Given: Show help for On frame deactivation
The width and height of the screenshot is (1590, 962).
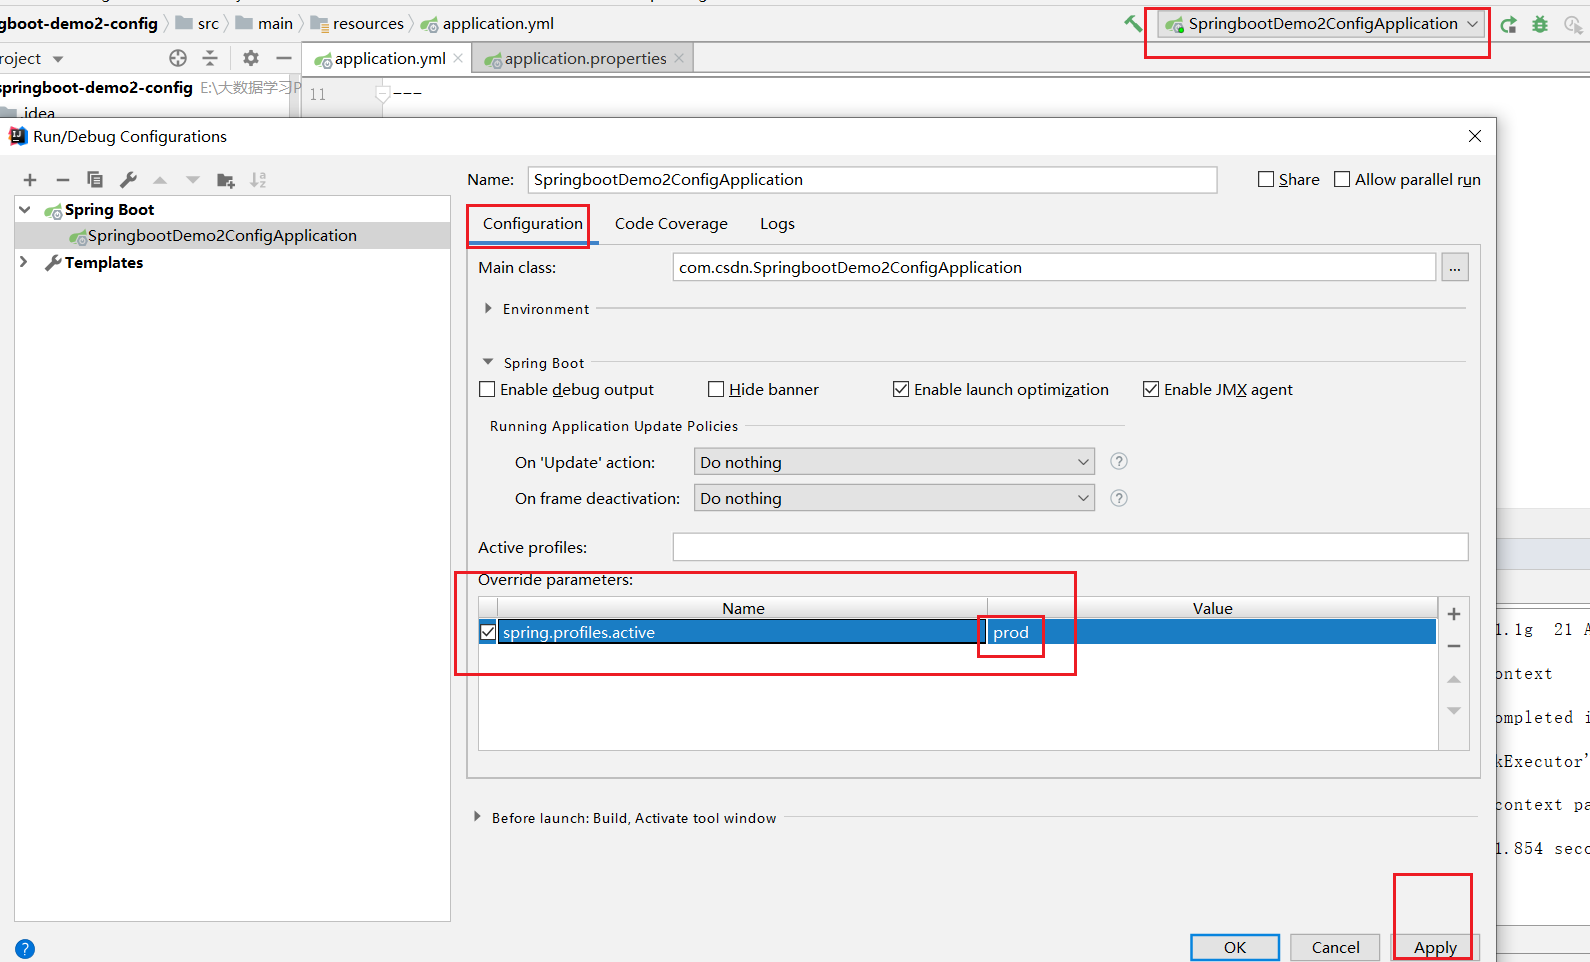Looking at the screenshot, I should point(1119,498).
